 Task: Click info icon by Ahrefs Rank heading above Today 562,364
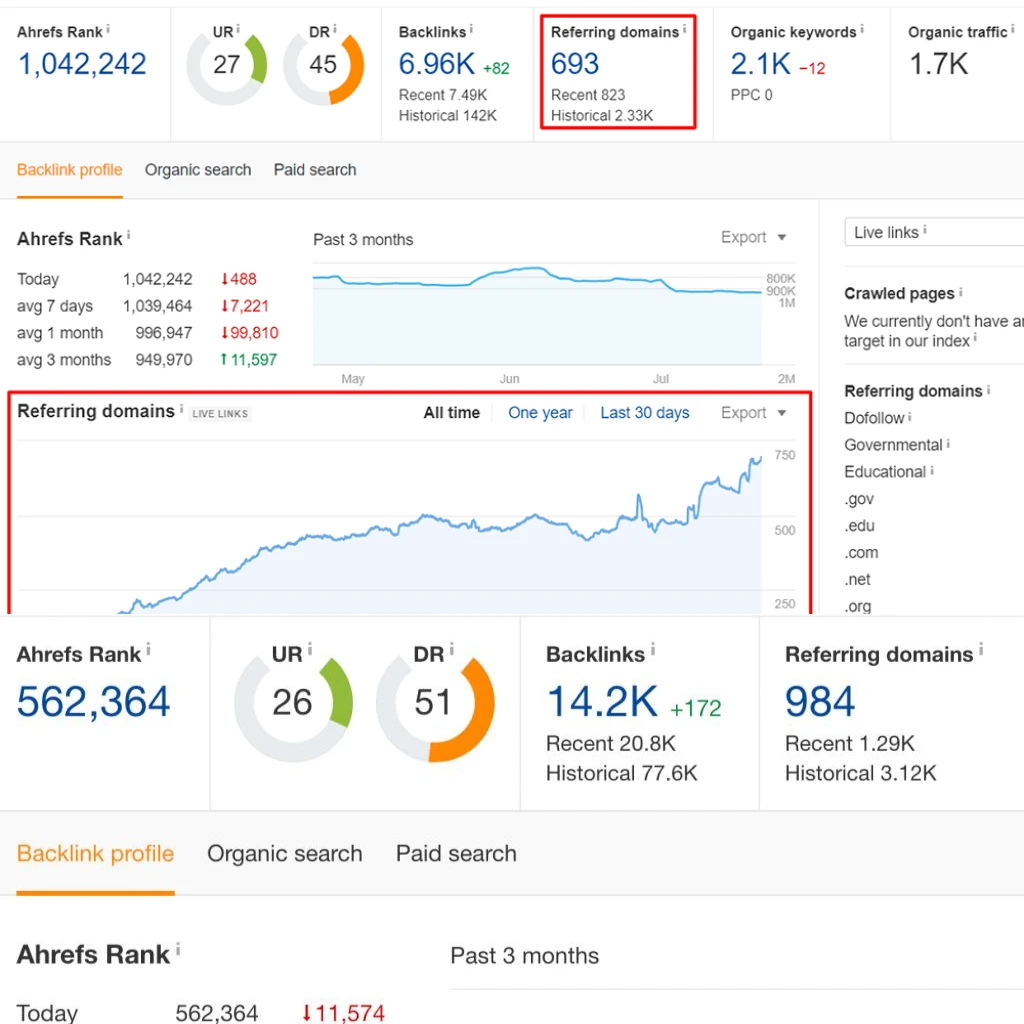coord(178,949)
